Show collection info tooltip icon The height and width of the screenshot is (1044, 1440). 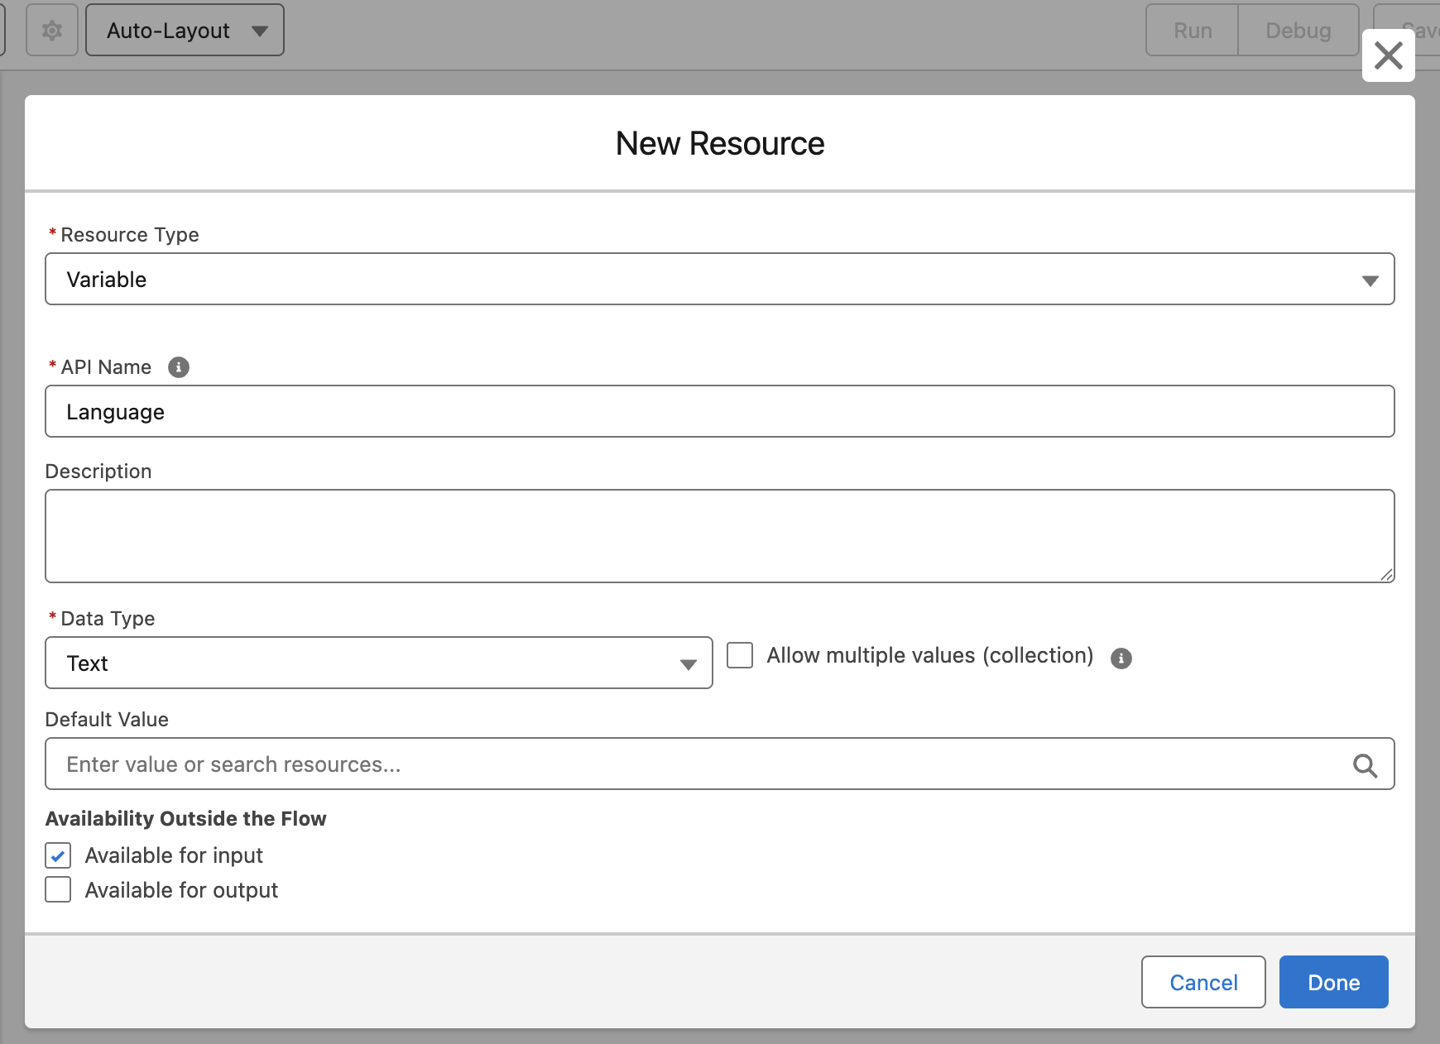1121,658
